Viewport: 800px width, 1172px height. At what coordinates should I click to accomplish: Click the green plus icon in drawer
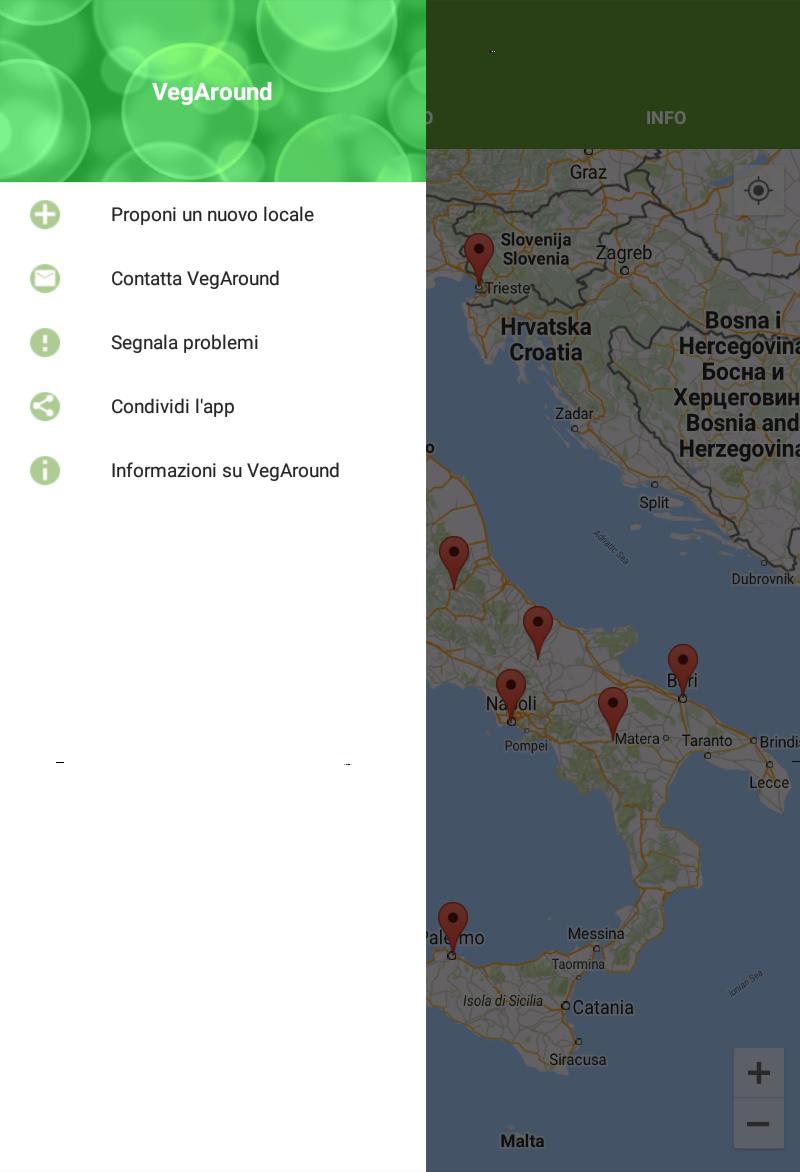point(45,215)
